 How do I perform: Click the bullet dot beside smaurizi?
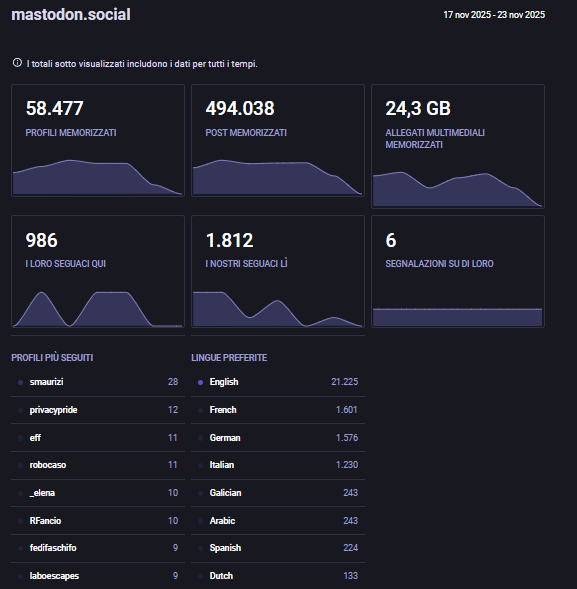[21, 382]
